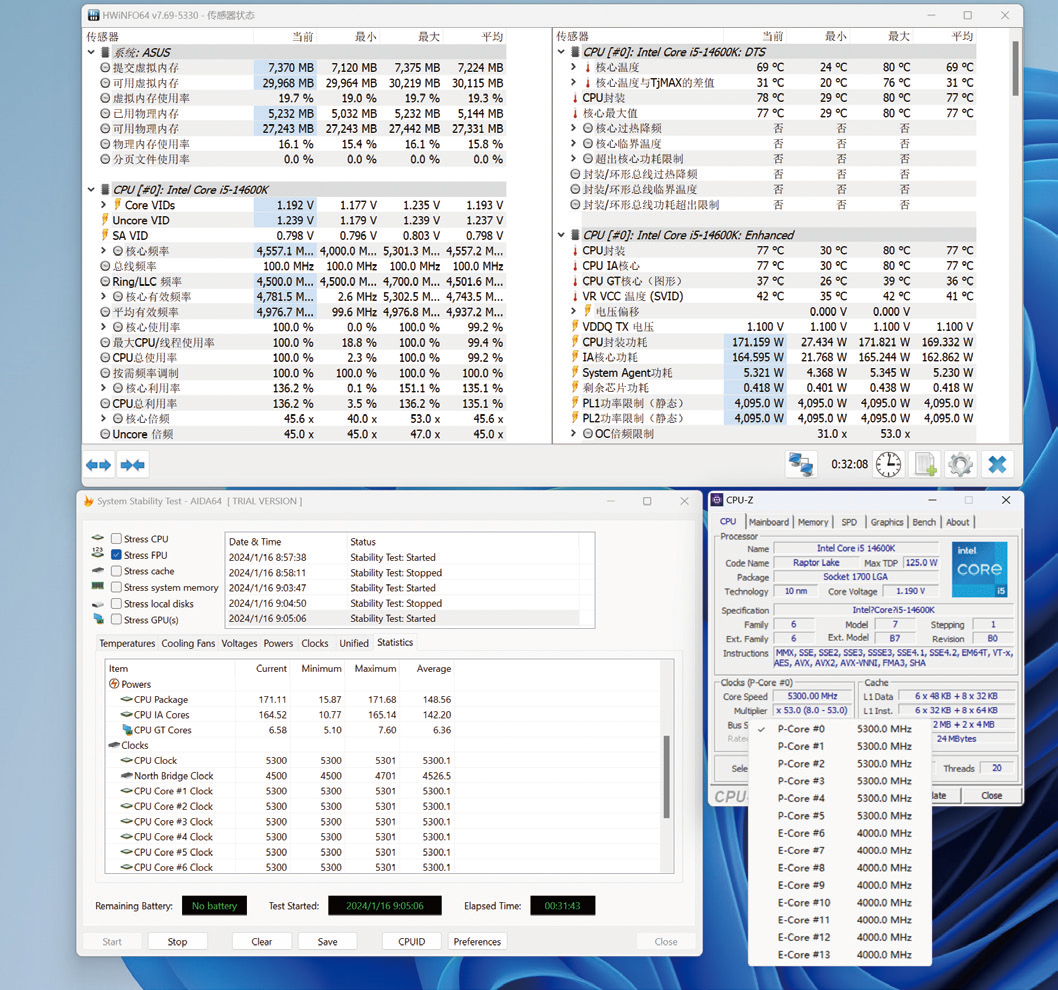
Task: Click the Uncore VID lightning icon
Action: coord(105,220)
